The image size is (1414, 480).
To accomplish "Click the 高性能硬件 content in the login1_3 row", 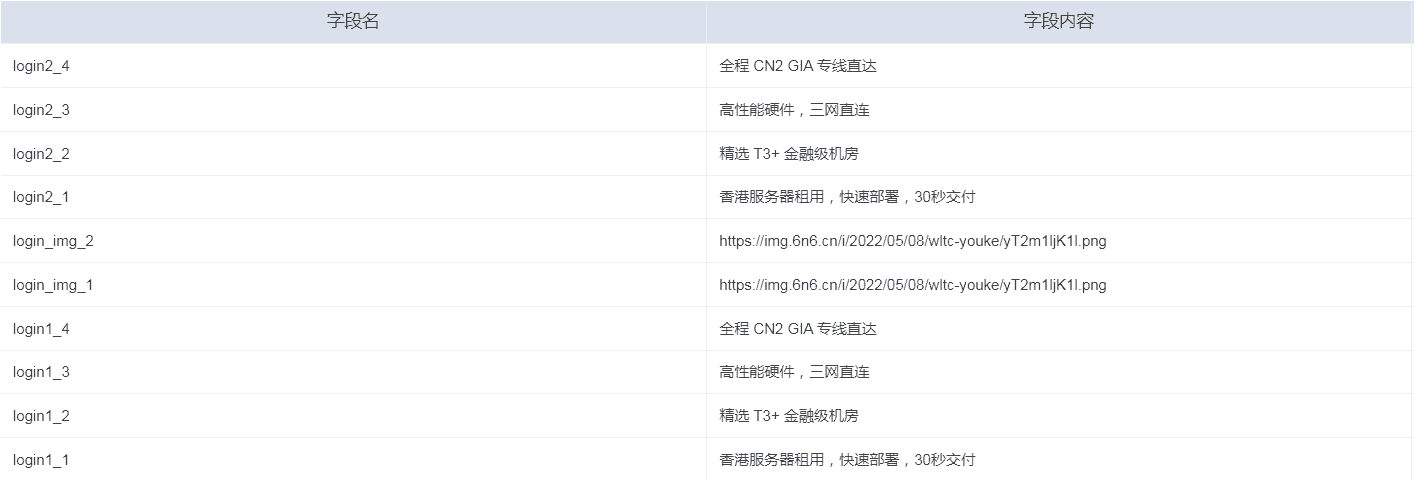I will click(x=794, y=372).
